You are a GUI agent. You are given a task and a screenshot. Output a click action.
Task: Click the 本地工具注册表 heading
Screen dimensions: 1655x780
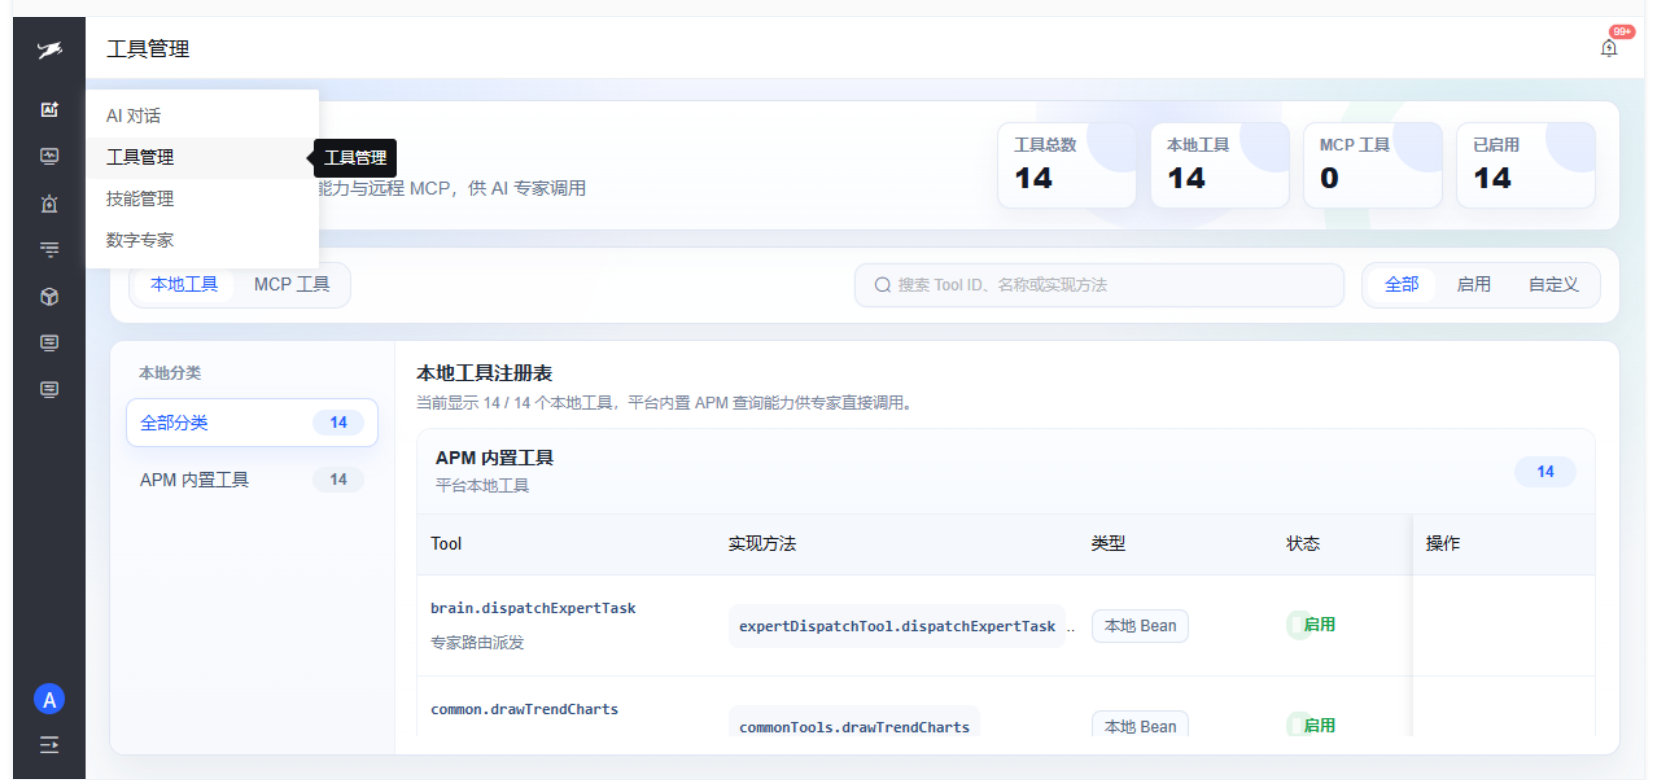coord(484,373)
